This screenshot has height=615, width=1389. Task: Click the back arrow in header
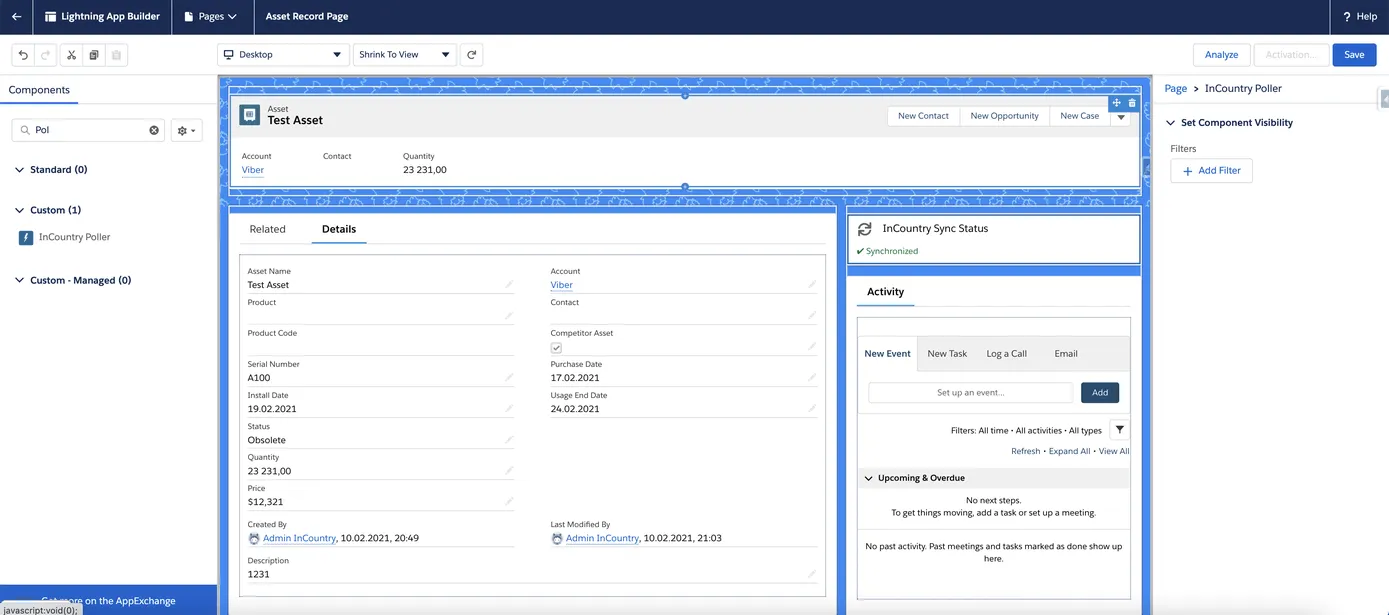click(x=16, y=17)
